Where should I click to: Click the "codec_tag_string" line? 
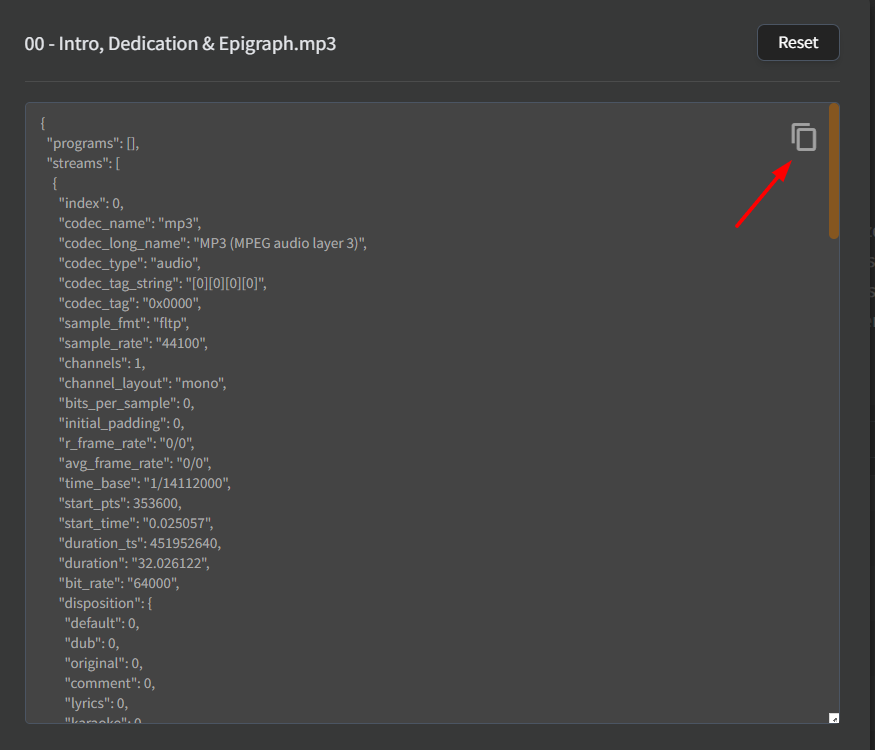162,283
